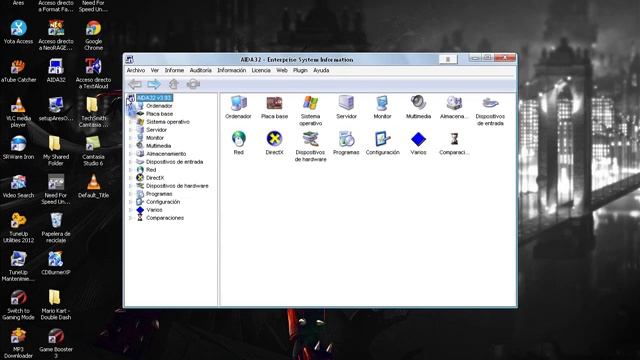The width and height of the screenshot is (640, 360).
Task: Expand the Servidor tree node
Action: (x=131, y=130)
